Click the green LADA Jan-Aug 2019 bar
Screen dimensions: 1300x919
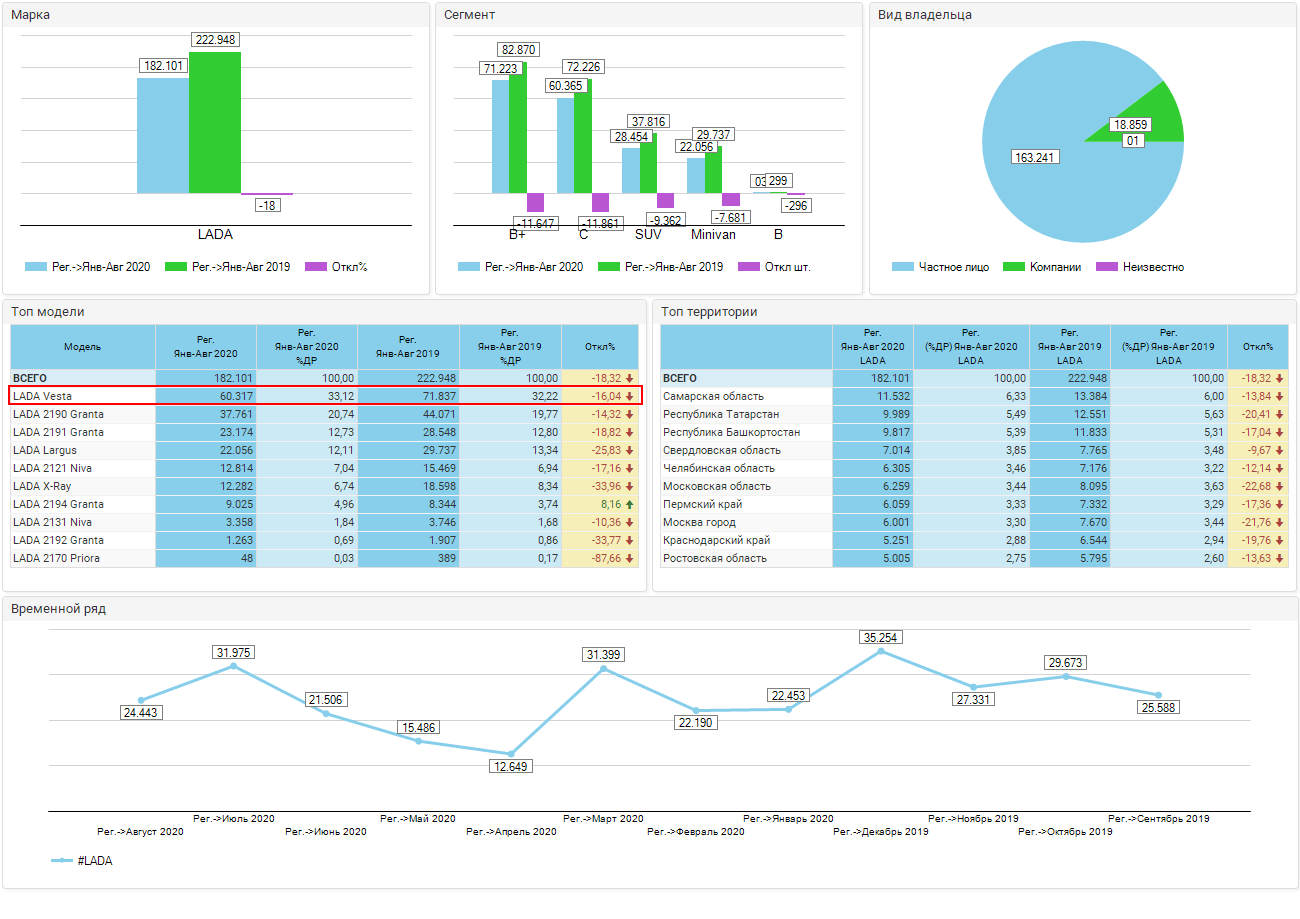[x=215, y=122]
